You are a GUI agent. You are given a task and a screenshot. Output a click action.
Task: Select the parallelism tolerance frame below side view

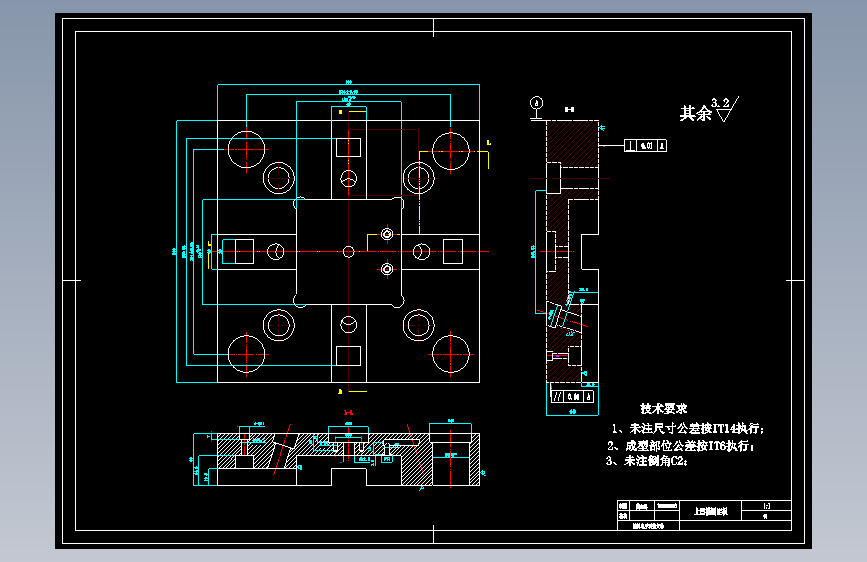[572, 397]
